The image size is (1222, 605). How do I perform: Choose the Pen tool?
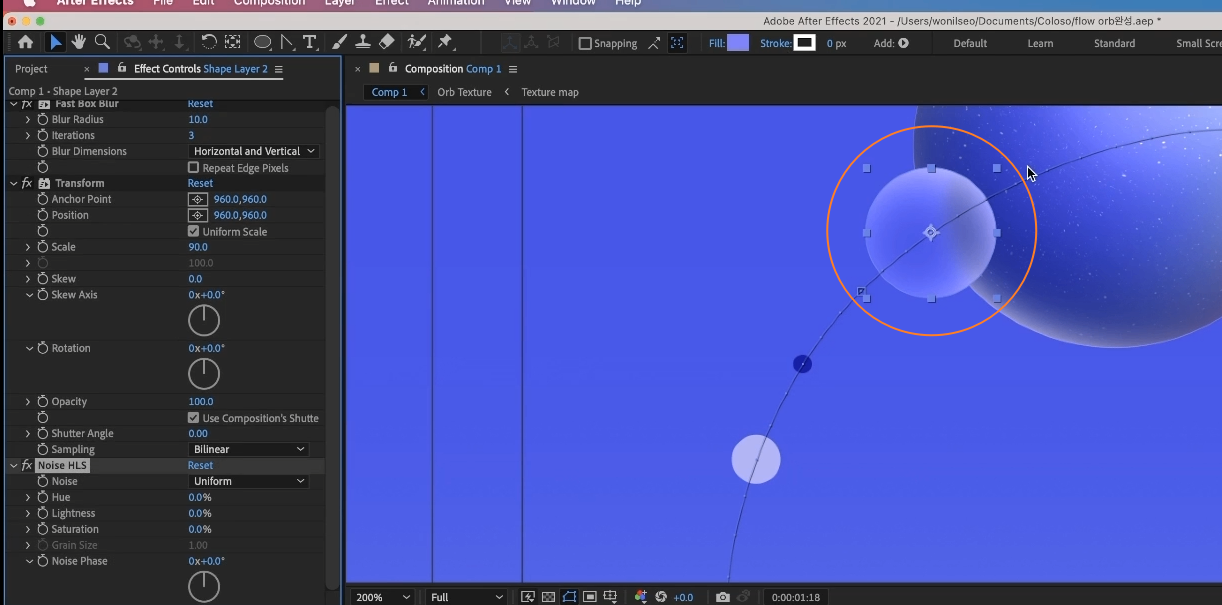point(287,42)
